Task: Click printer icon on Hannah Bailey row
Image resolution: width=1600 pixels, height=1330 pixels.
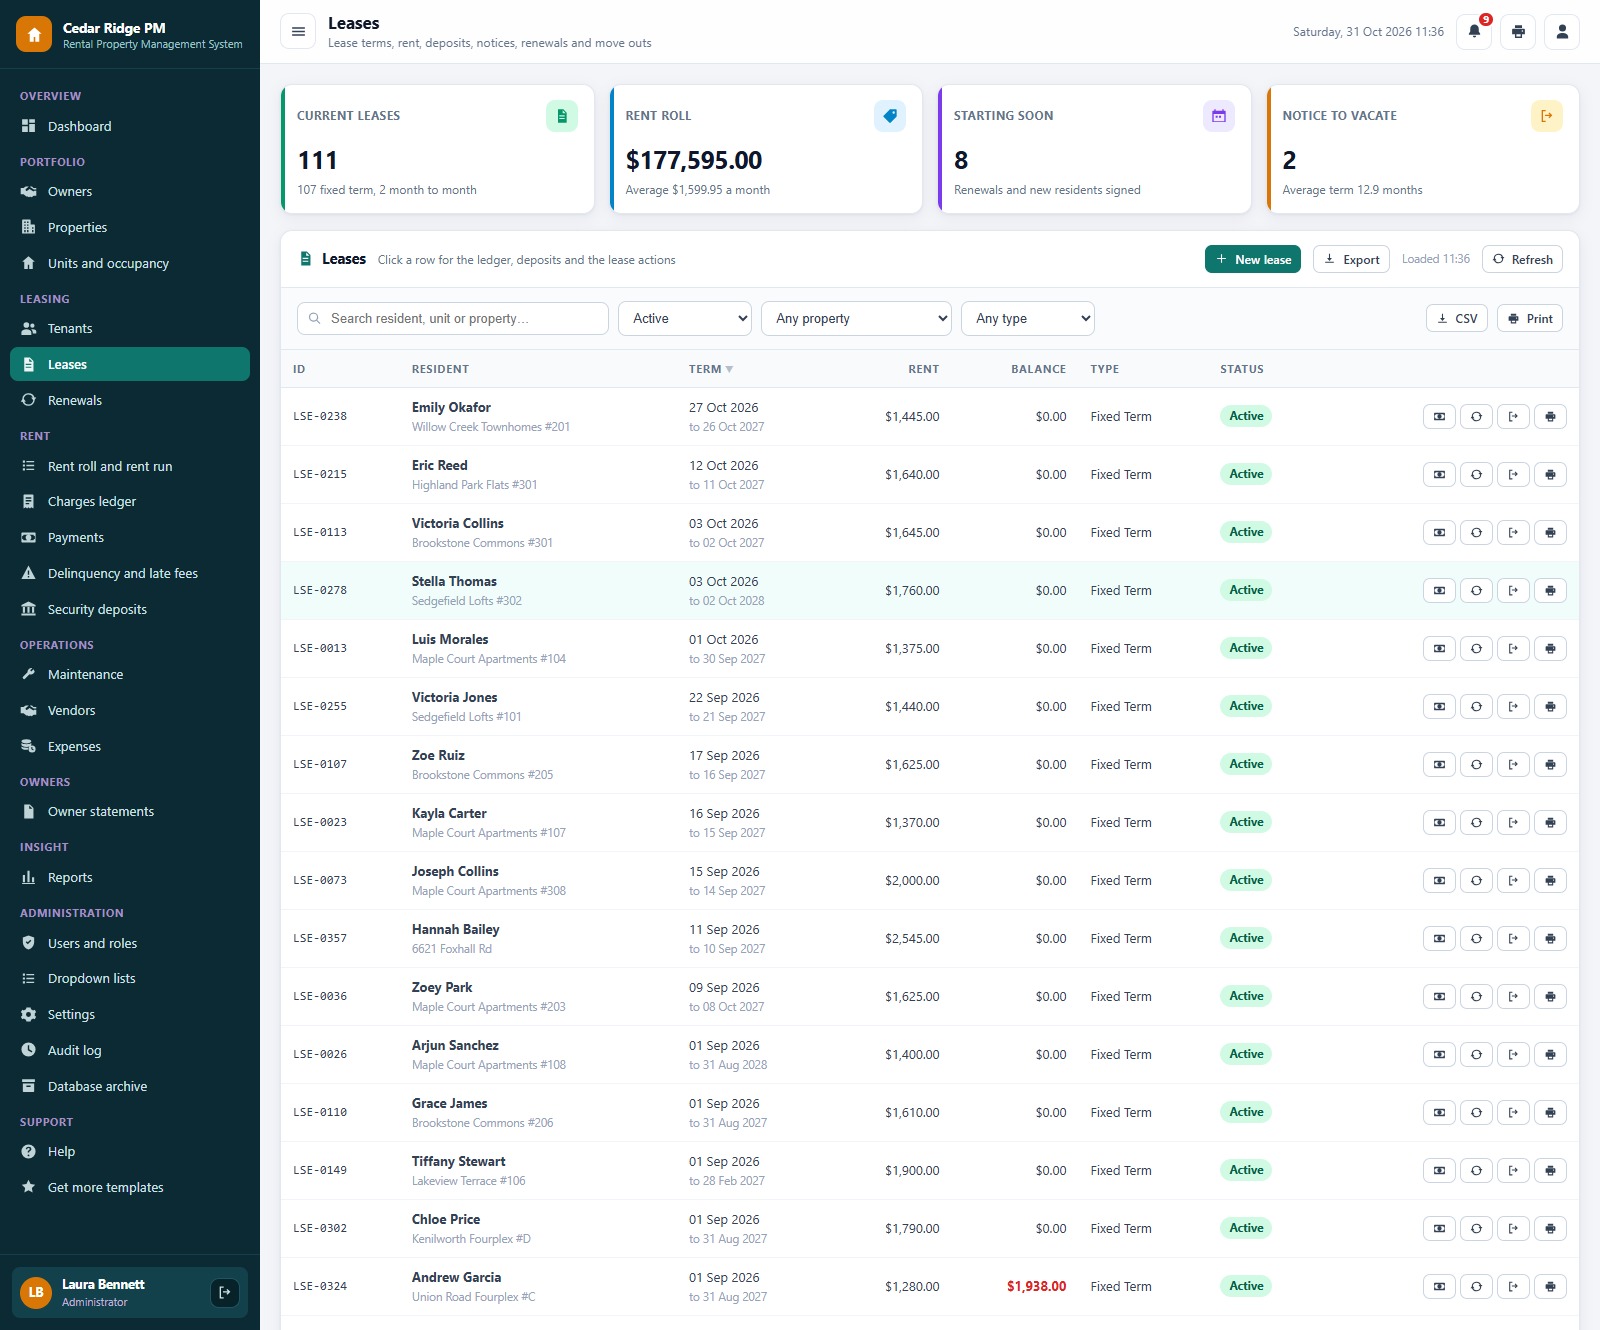Action: pyautogui.click(x=1550, y=938)
